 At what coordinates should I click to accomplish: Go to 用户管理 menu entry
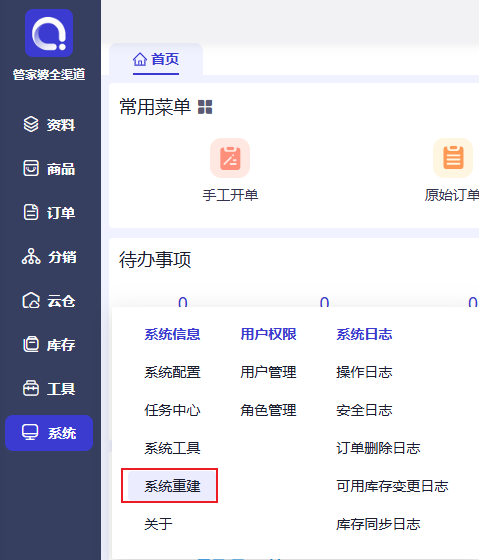268,372
